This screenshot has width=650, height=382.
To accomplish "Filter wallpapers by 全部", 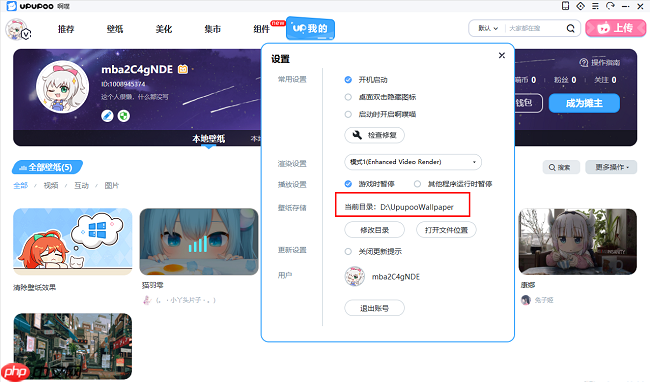I will click(x=20, y=186).
